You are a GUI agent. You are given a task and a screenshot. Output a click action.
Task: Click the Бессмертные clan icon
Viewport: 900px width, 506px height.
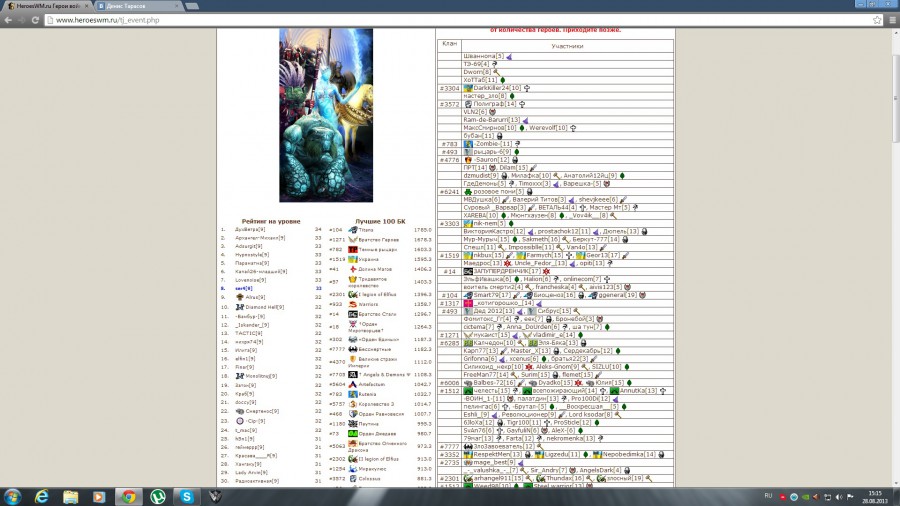click(x=353, y=349)
